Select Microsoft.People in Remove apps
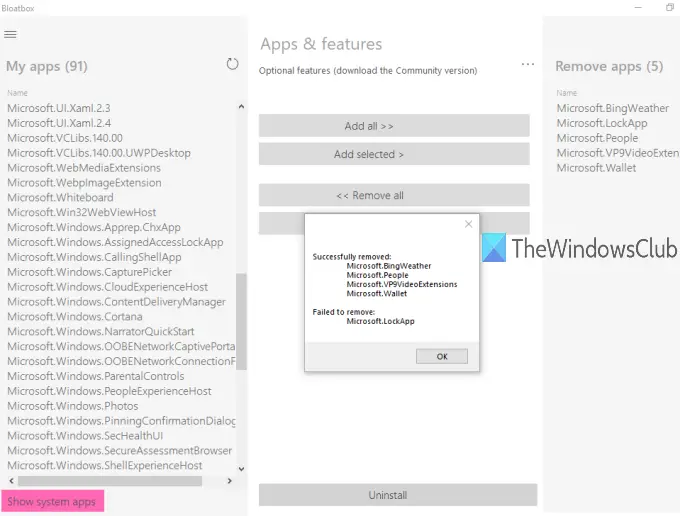Image resolution: width=680 pixels, height=516 pixels. point(597,138)
